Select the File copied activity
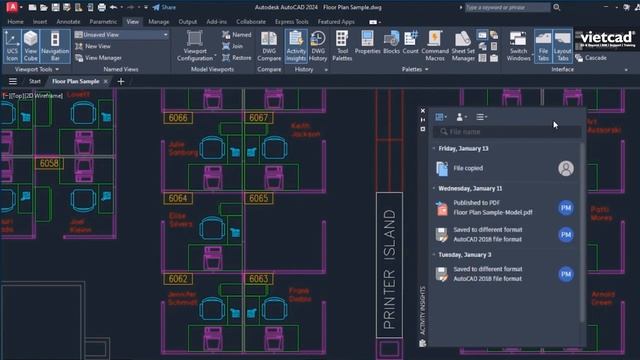 (506, 168)
